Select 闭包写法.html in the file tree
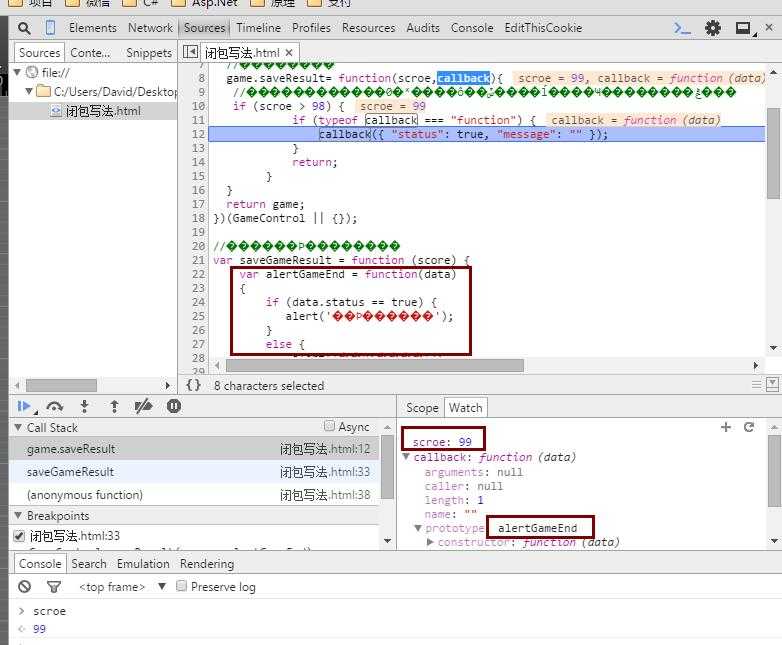This screenshot has height=645, width=782. click(93, 111)
